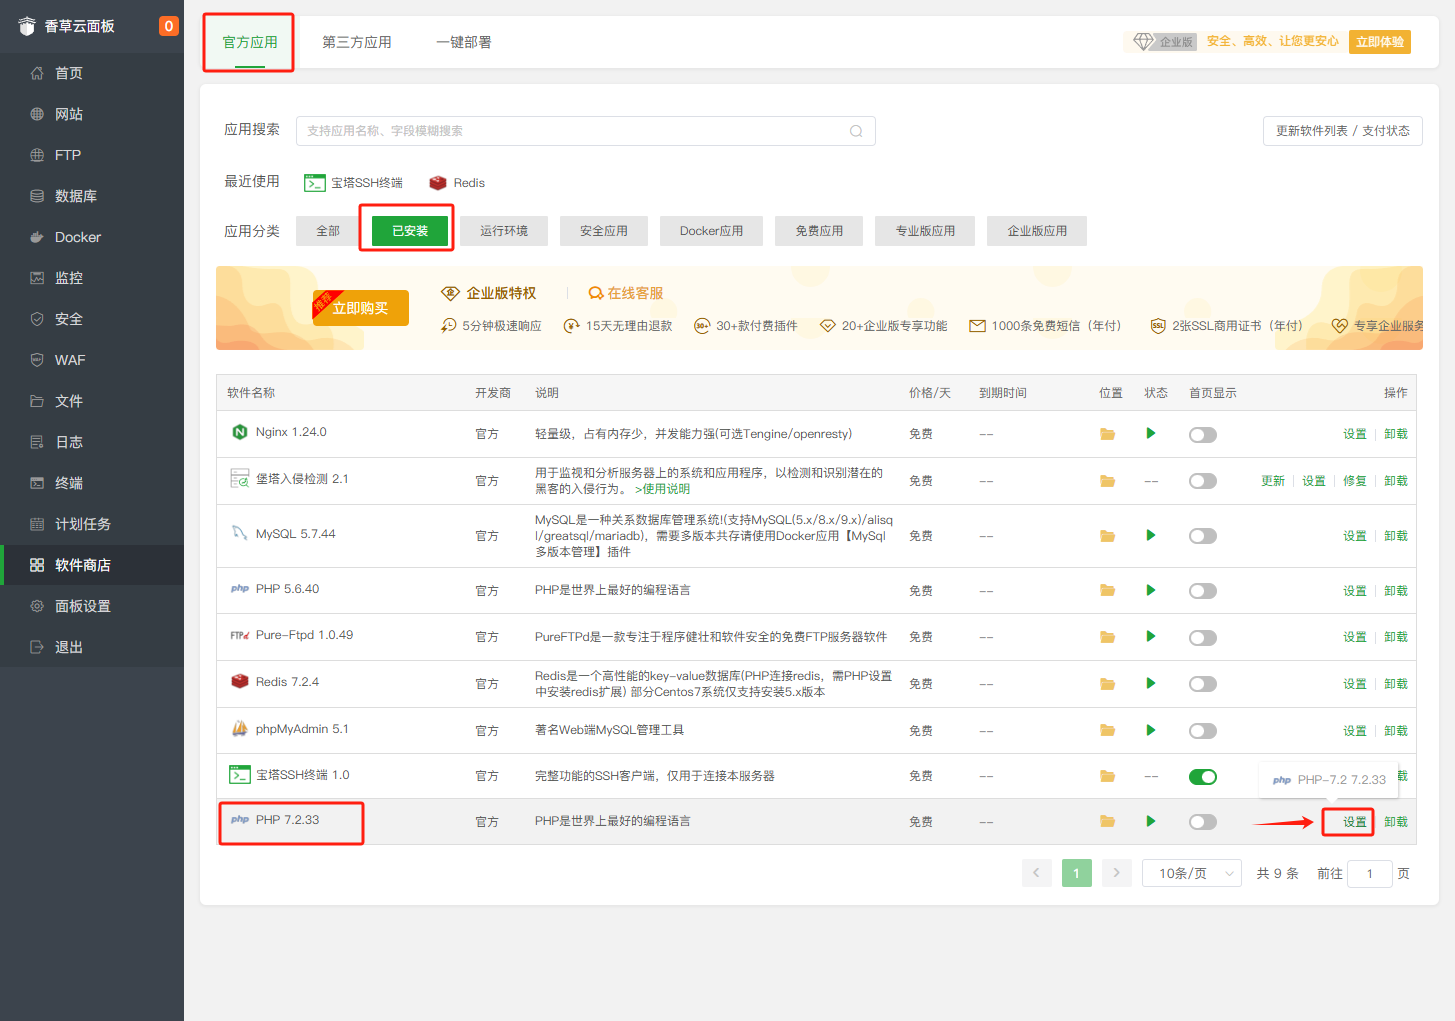Toggle 首页显示 switch for PHP 7.2.33
The image size is (1455, 1021).
click(x=1203, y=822)
